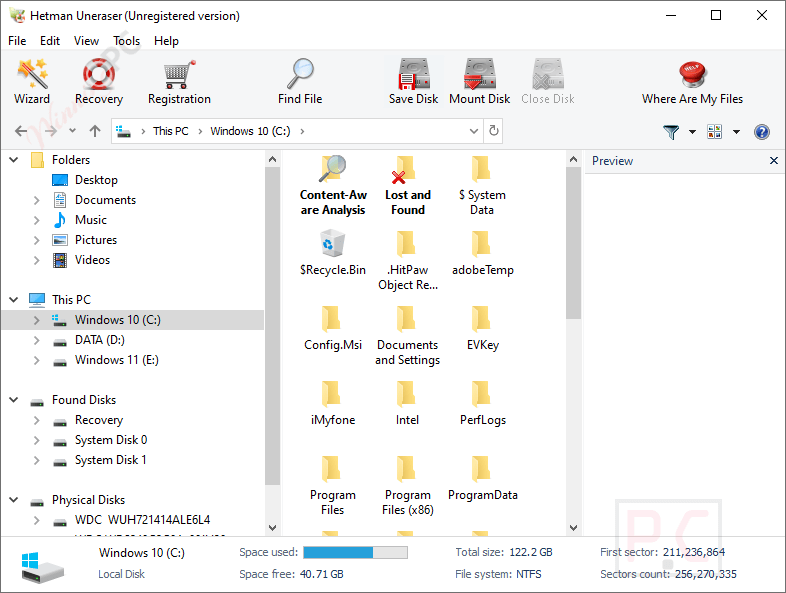
Task: Click the filter funnel icon
Action: (671, 132)
